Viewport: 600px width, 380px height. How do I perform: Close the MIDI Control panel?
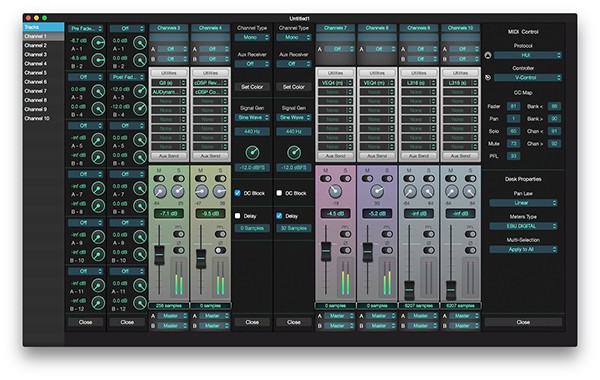pyautogui.click(x=523, y=322)
